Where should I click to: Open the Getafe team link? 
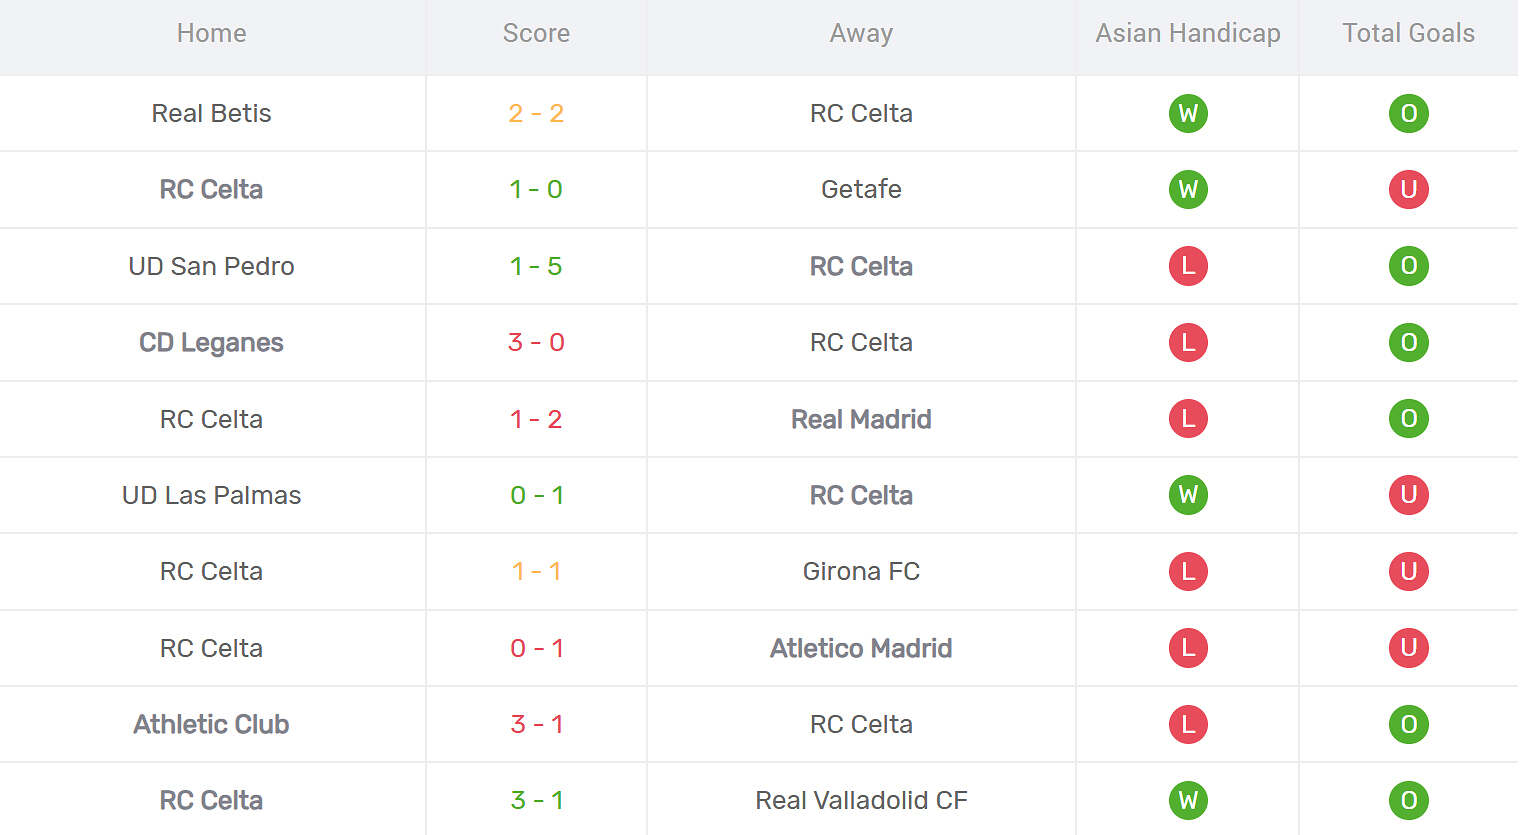click(861, 189)
